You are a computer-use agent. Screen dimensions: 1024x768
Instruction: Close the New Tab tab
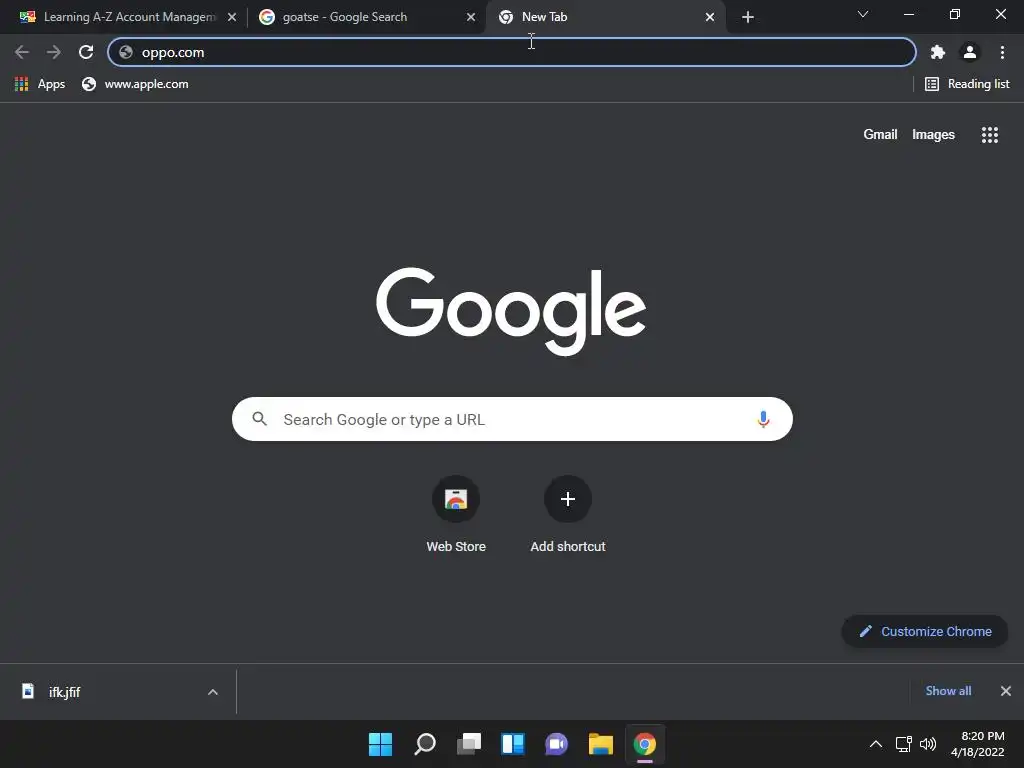(710, 17)
